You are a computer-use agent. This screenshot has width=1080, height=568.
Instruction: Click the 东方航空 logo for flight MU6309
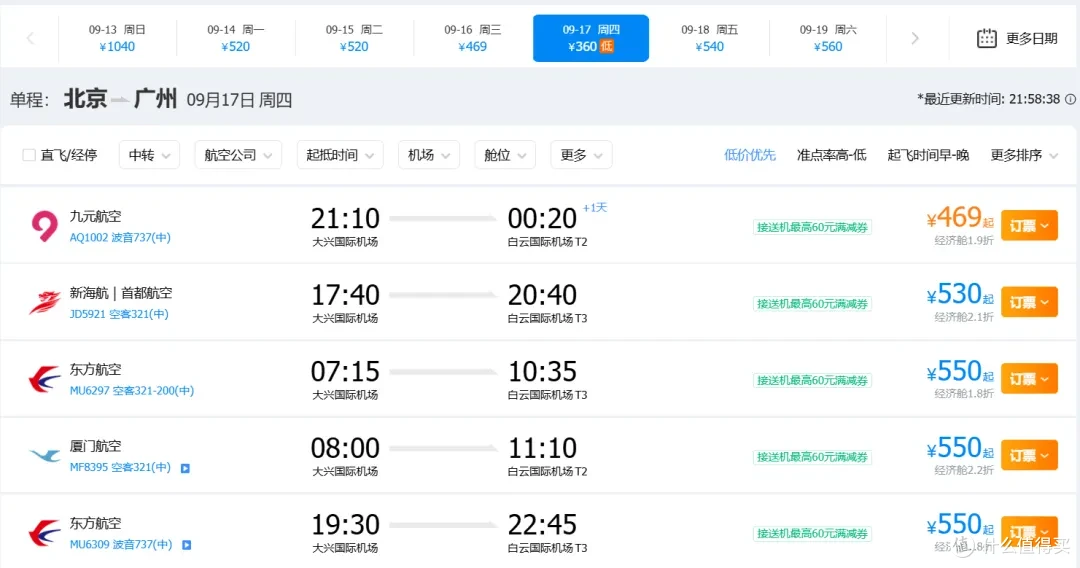pos(45,532)
